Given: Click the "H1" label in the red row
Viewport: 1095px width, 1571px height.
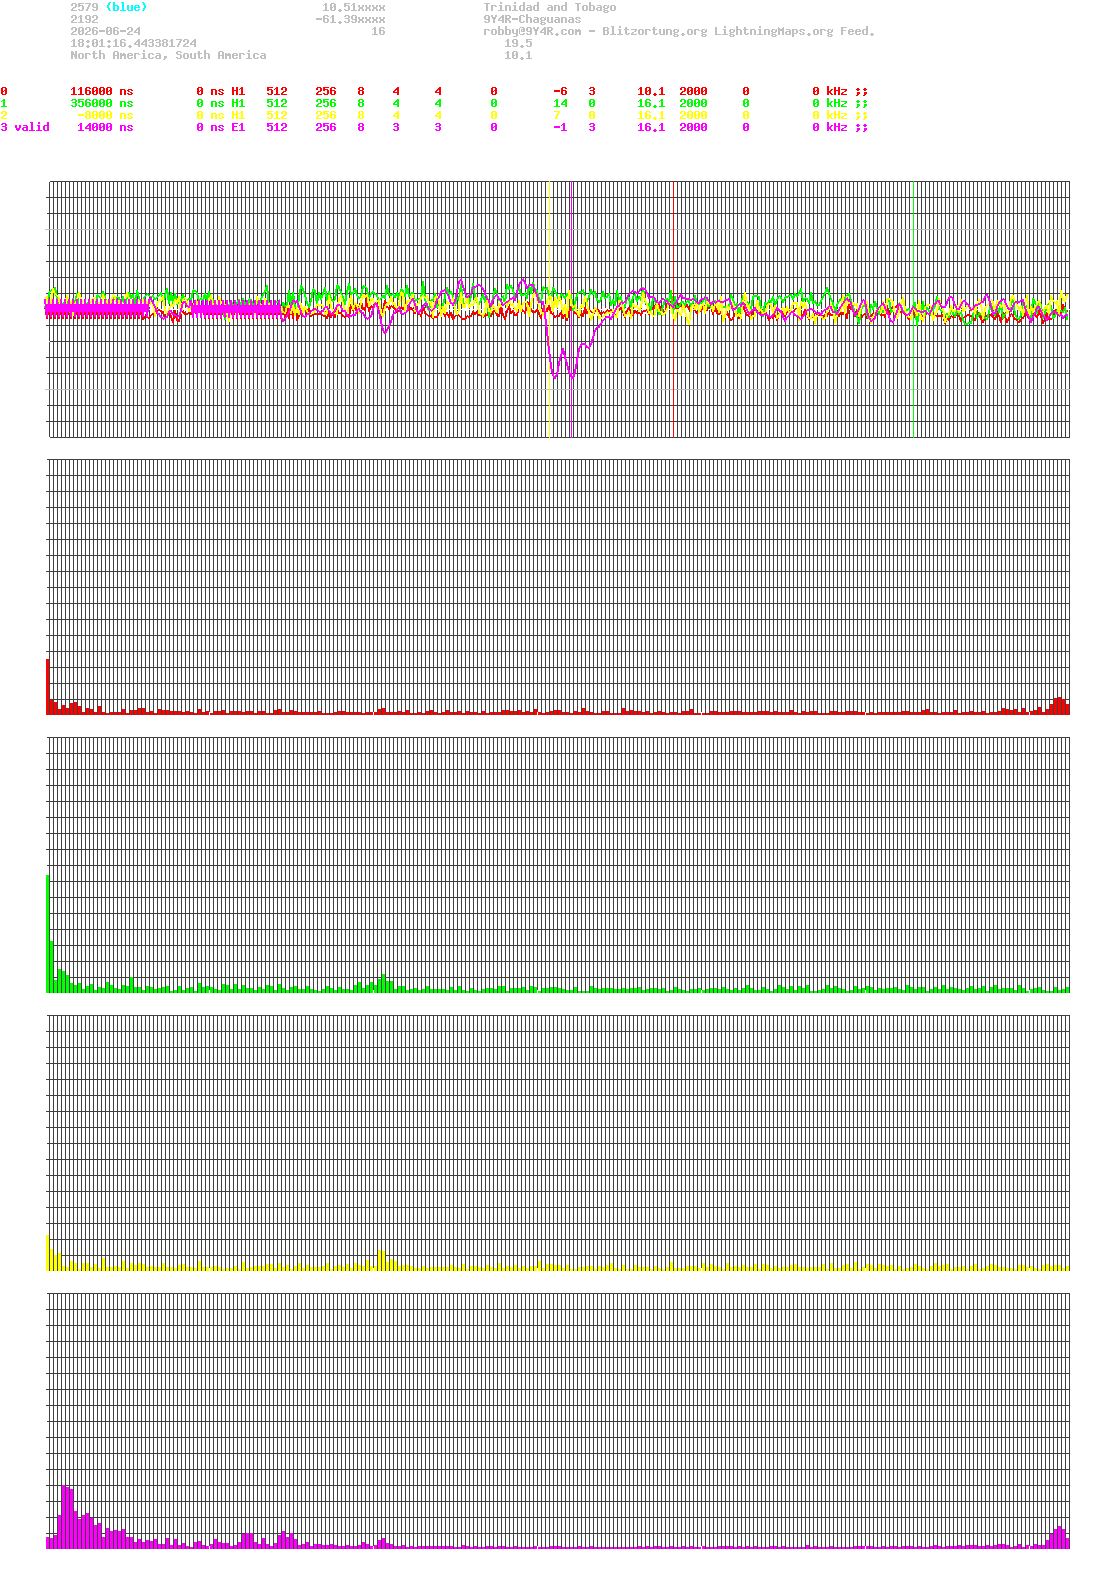Looking at the screenshot, I should tap(238, 91).
